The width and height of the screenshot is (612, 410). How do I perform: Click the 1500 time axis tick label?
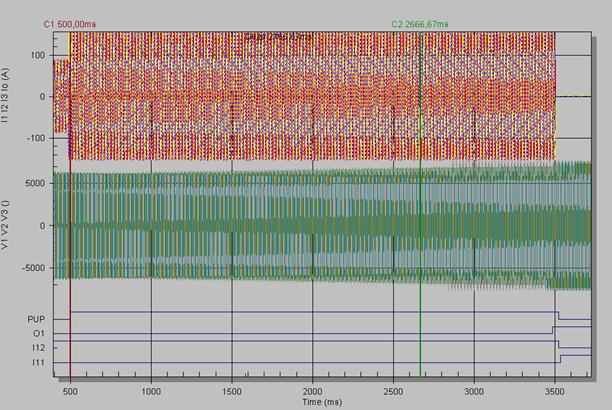pyautogui.click(x=231, y=392)
